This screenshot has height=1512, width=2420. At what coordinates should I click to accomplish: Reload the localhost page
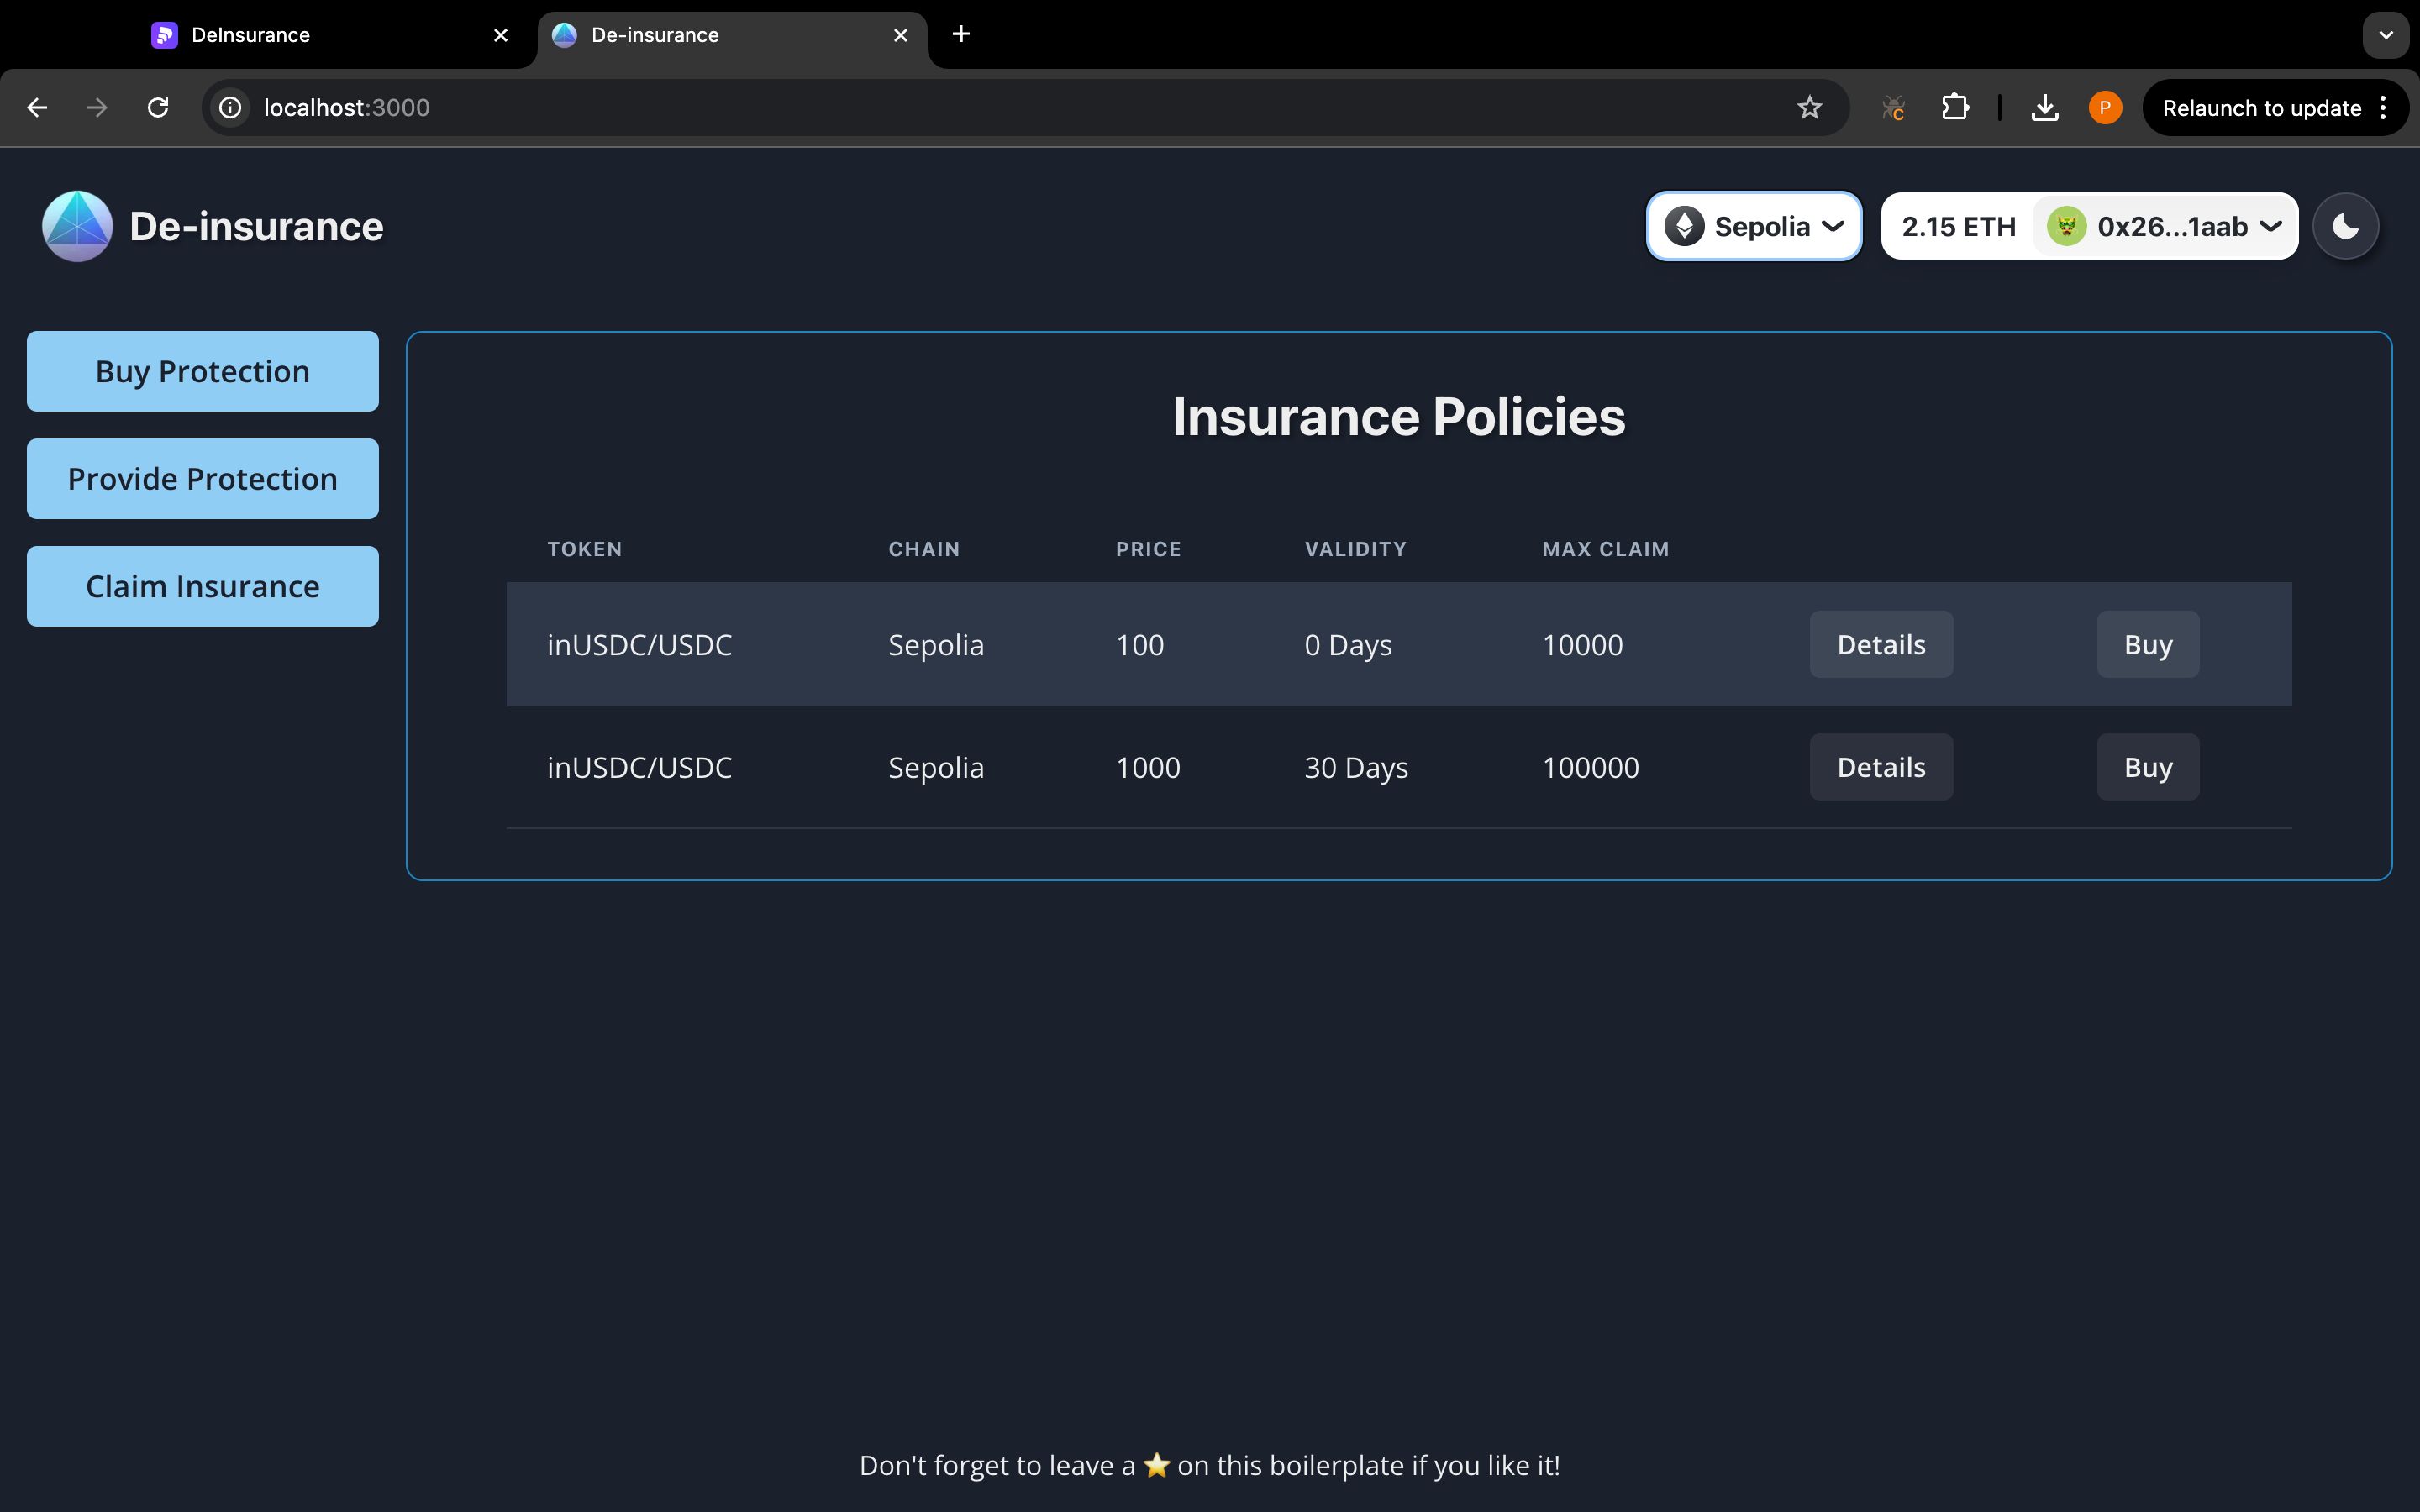(158, 108)
